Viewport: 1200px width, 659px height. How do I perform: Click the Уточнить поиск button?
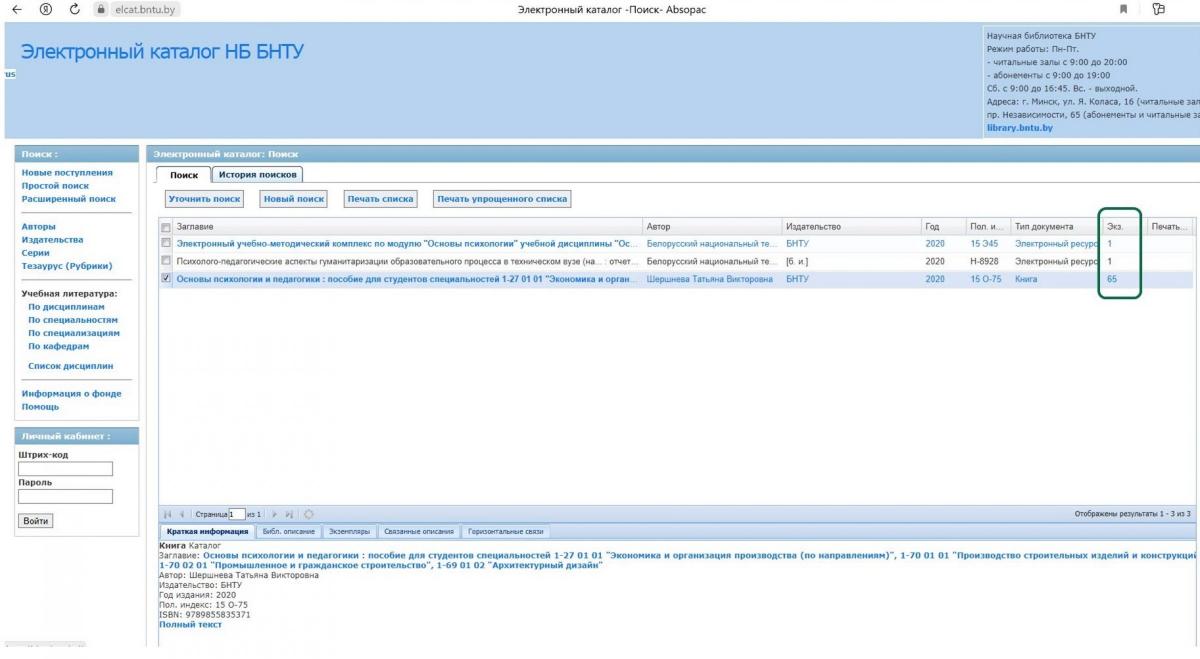[205, 199]
